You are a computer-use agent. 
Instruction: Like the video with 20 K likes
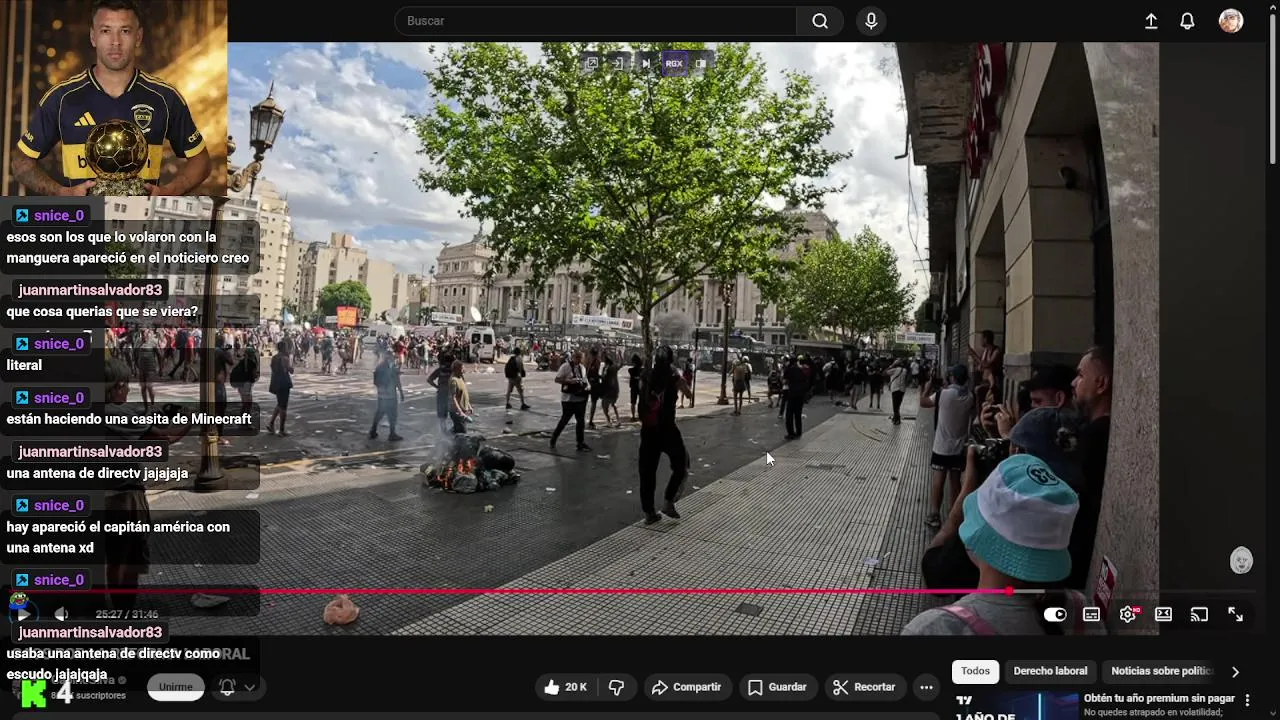[x=565, y=687]
